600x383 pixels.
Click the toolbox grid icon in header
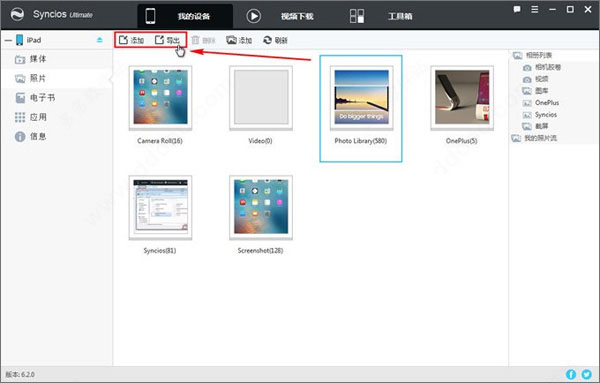click(357, 16)
